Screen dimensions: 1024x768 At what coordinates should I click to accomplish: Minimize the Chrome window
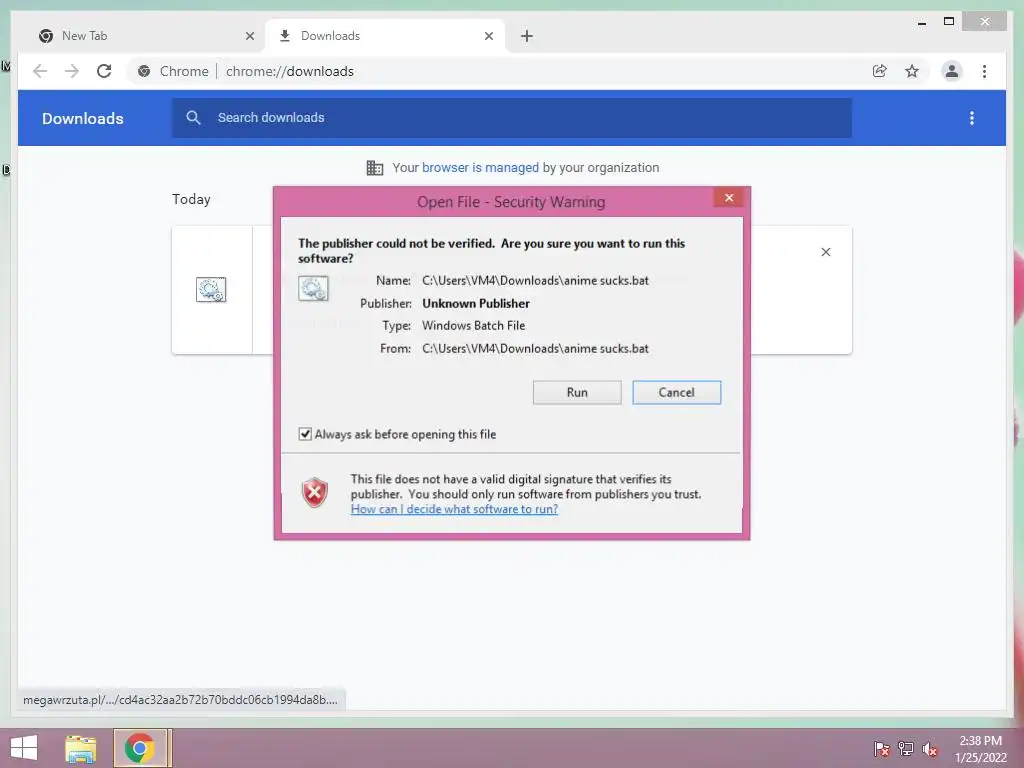click(922, 22)
